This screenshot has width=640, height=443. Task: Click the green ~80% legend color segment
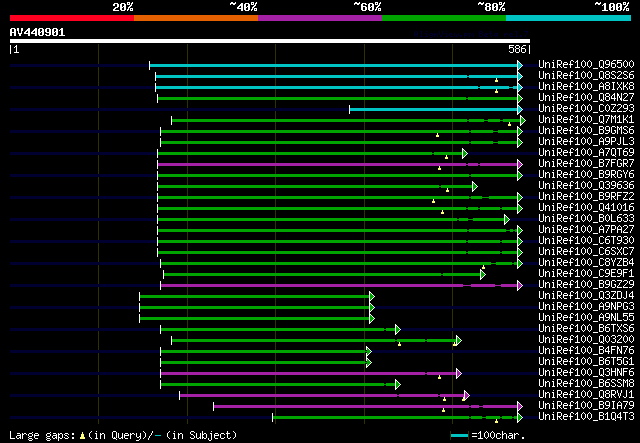(x=444, y=18)
